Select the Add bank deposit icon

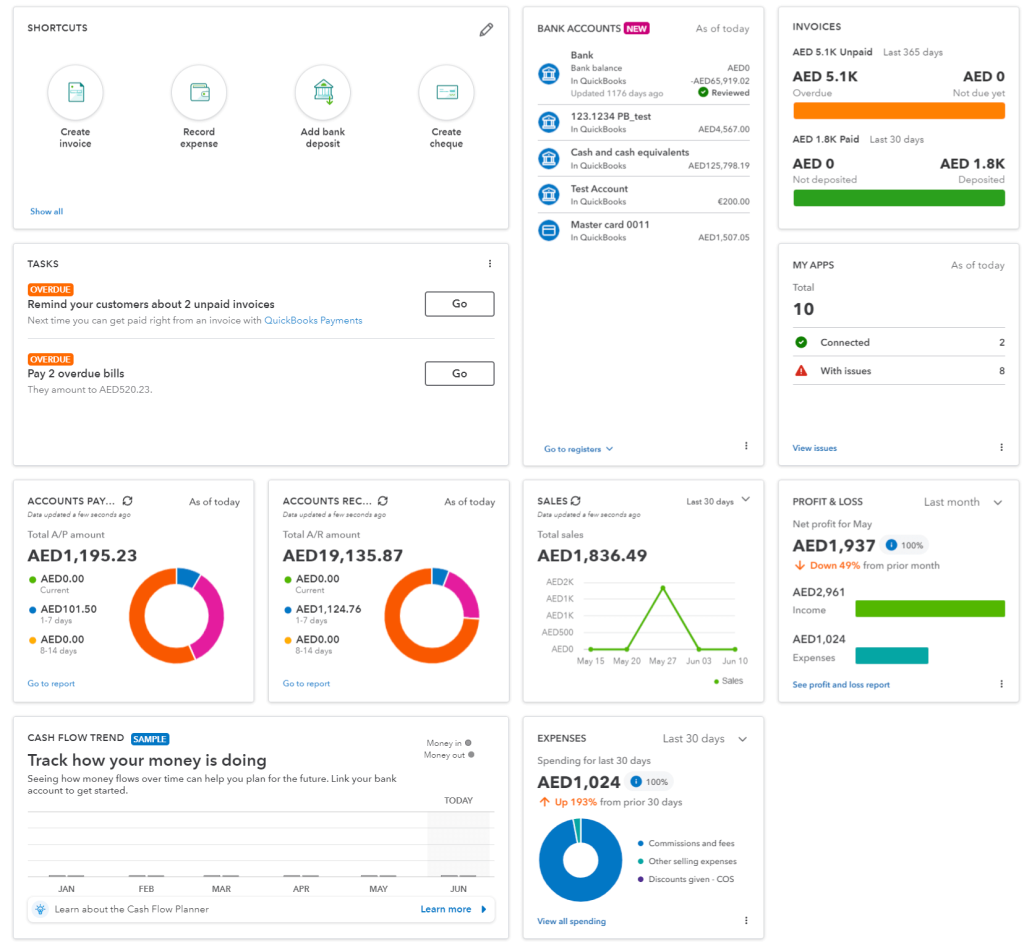coord(323,93)
